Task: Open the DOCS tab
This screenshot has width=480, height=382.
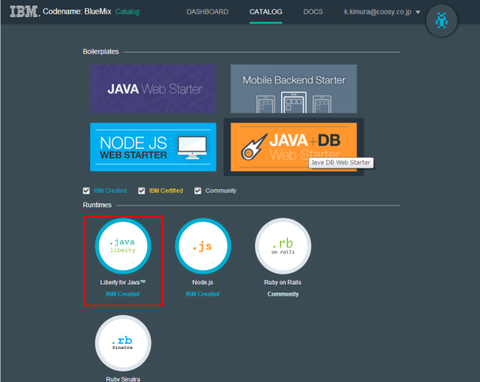Action: (313, 12)
